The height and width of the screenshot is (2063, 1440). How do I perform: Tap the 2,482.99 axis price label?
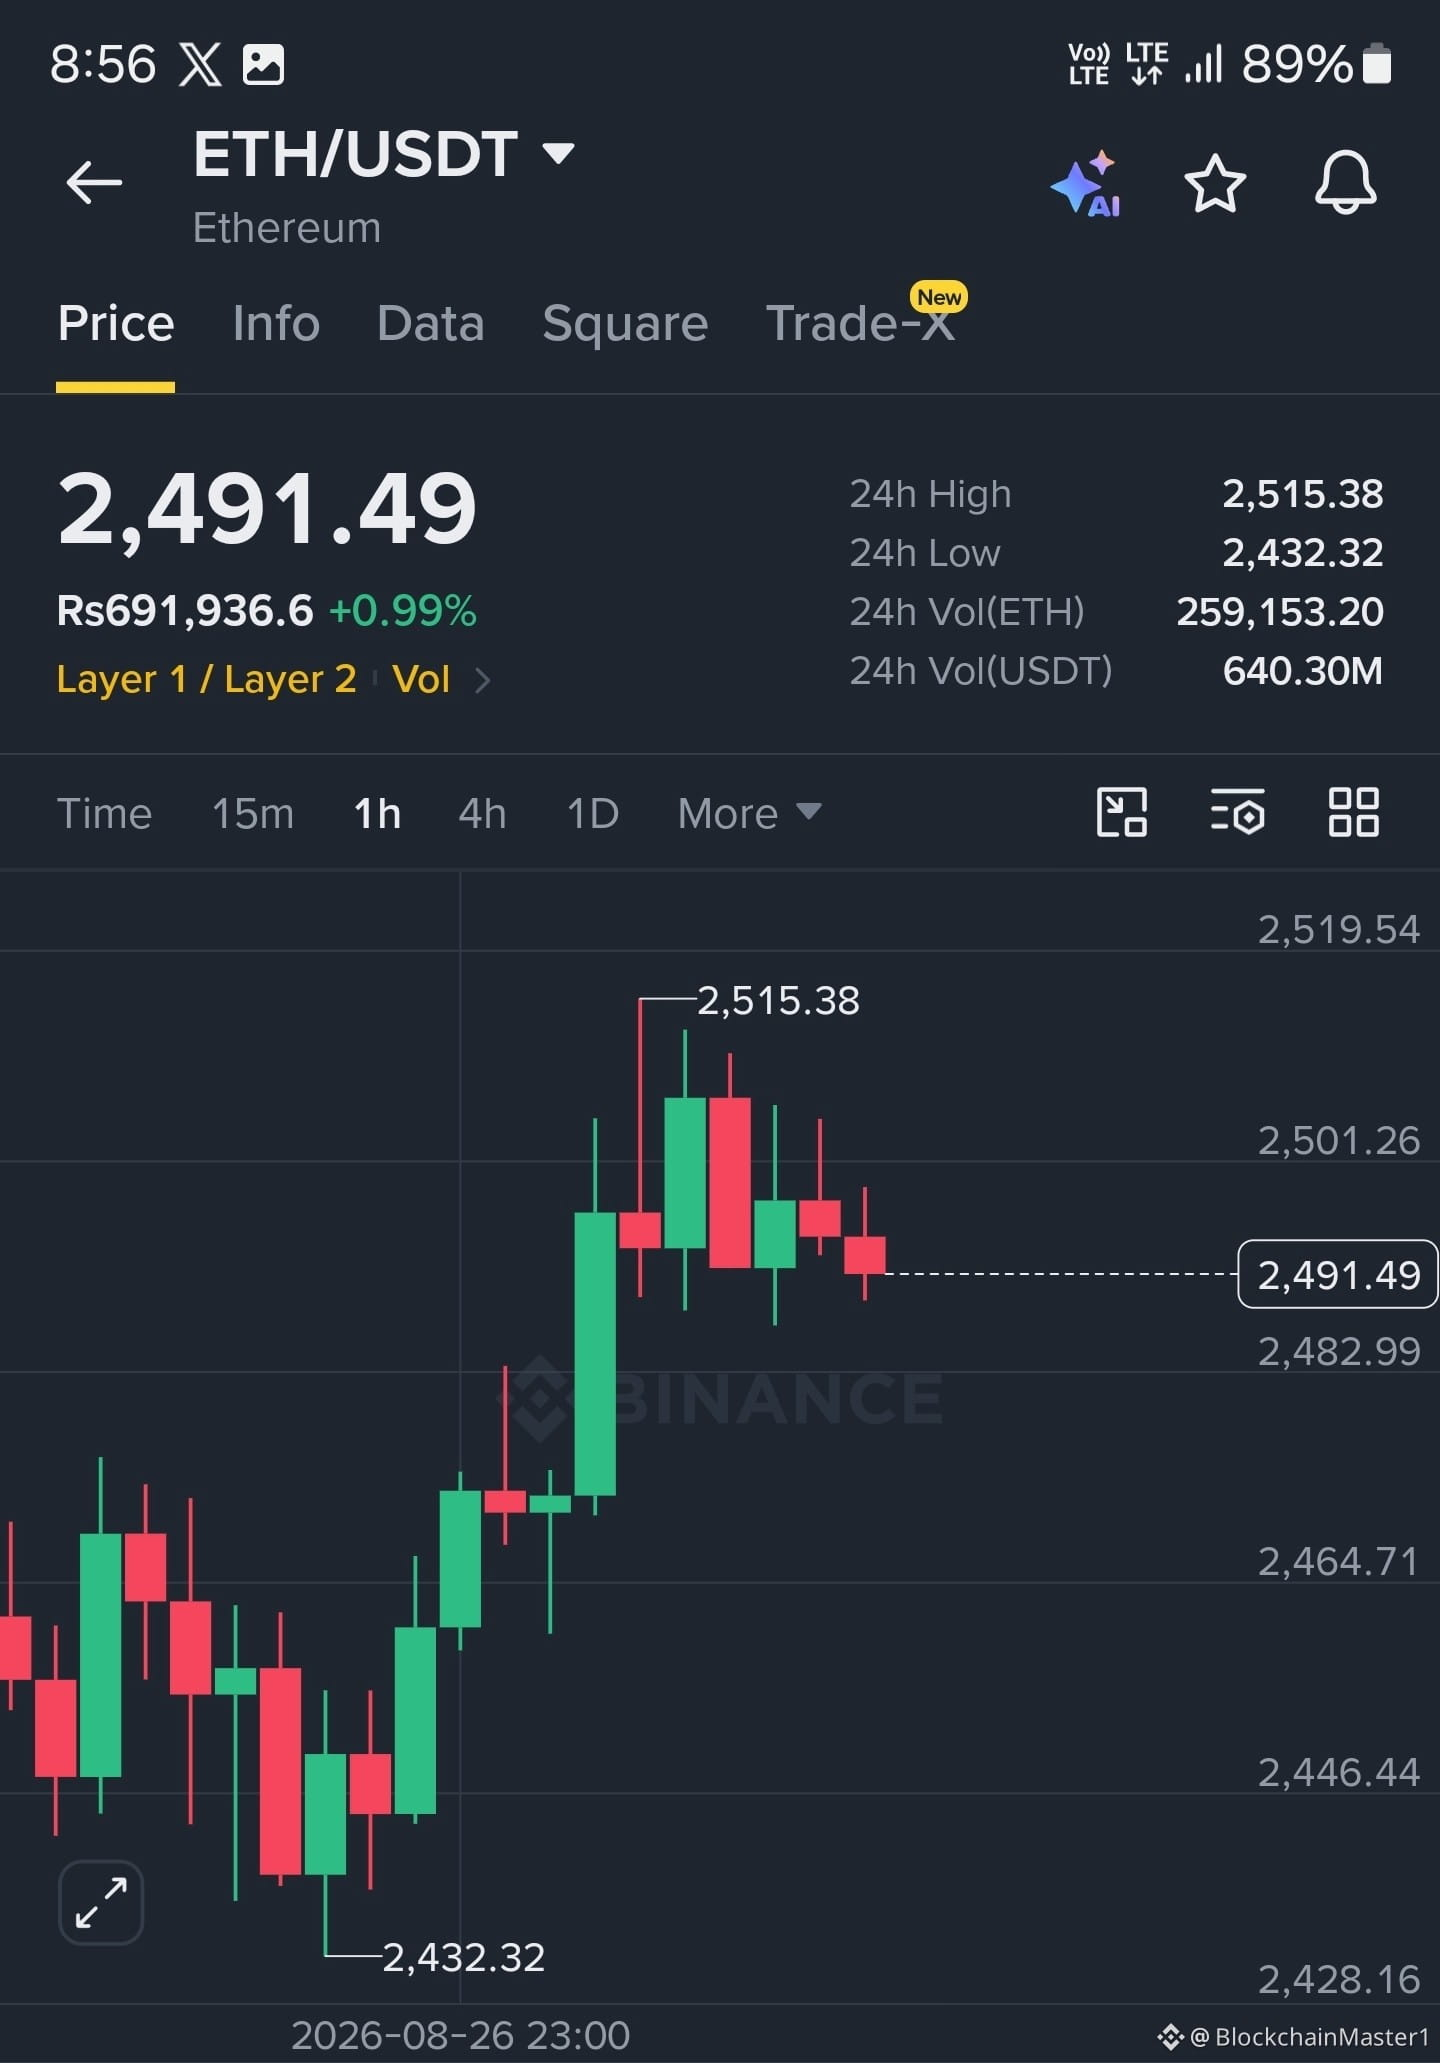click(x=1338, y=1351)
